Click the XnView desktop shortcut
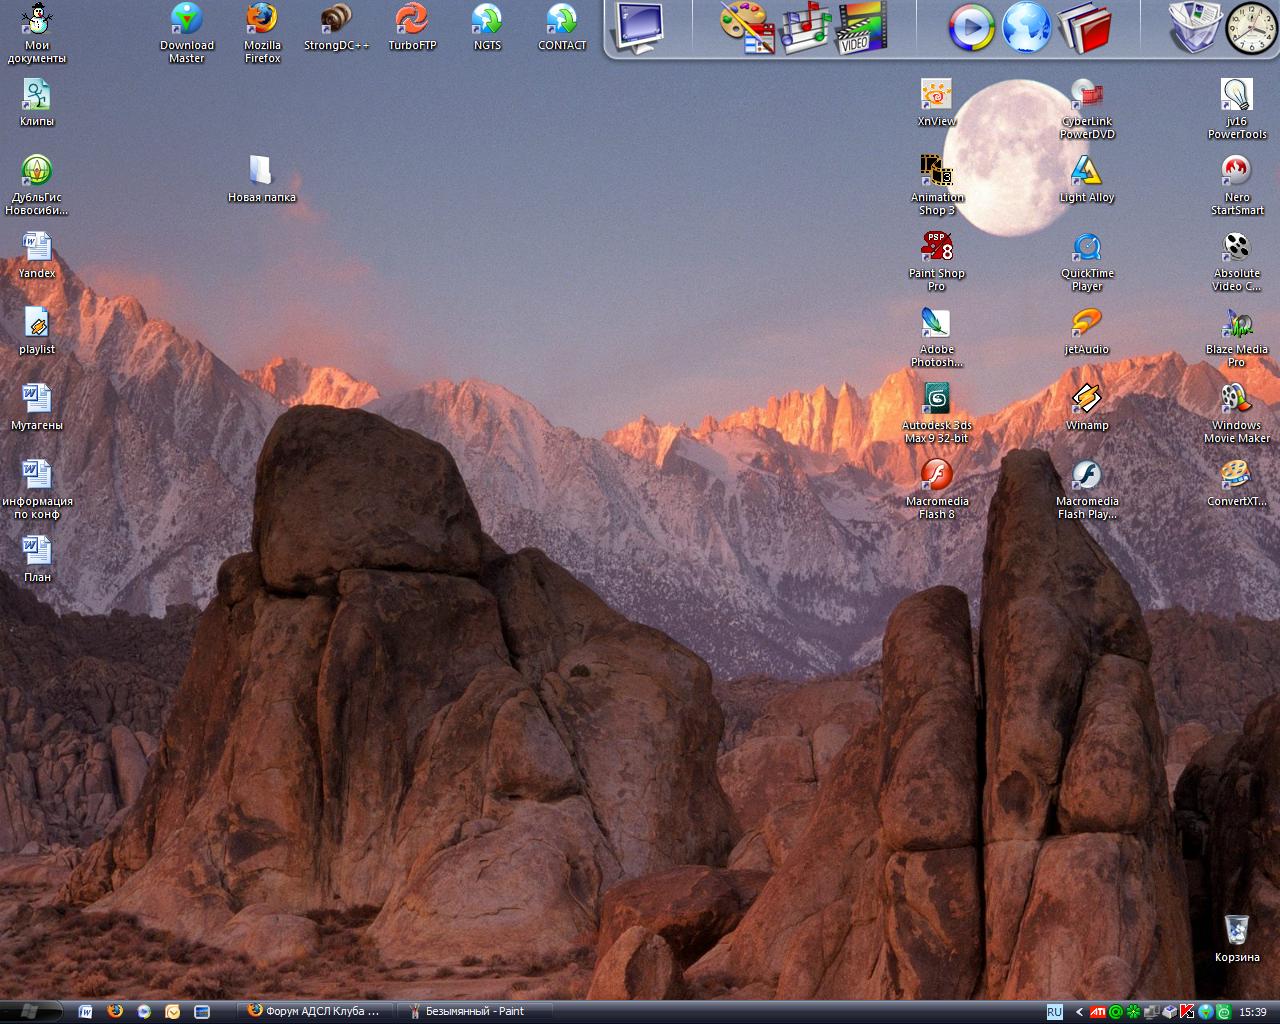This screenshot has width=1280, height=1024. tap(936, 96)
